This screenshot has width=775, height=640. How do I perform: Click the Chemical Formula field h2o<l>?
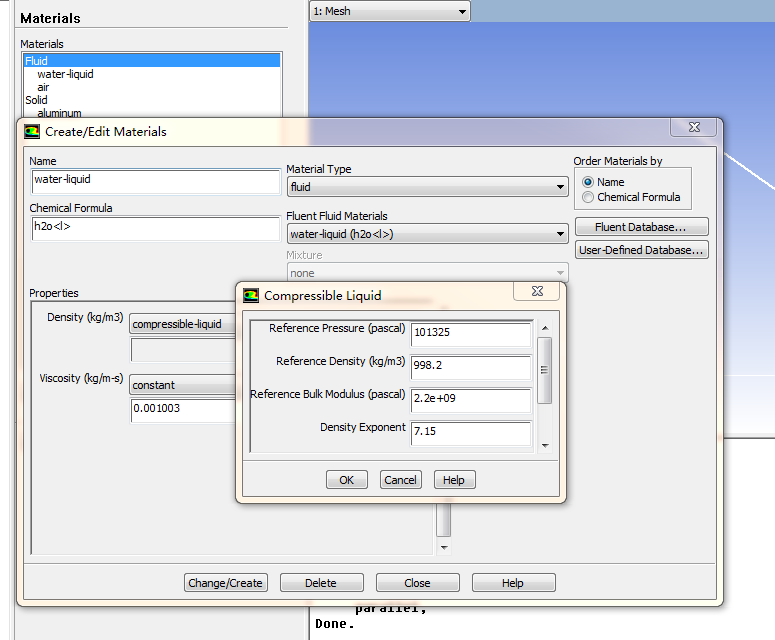tap(156, 228)
